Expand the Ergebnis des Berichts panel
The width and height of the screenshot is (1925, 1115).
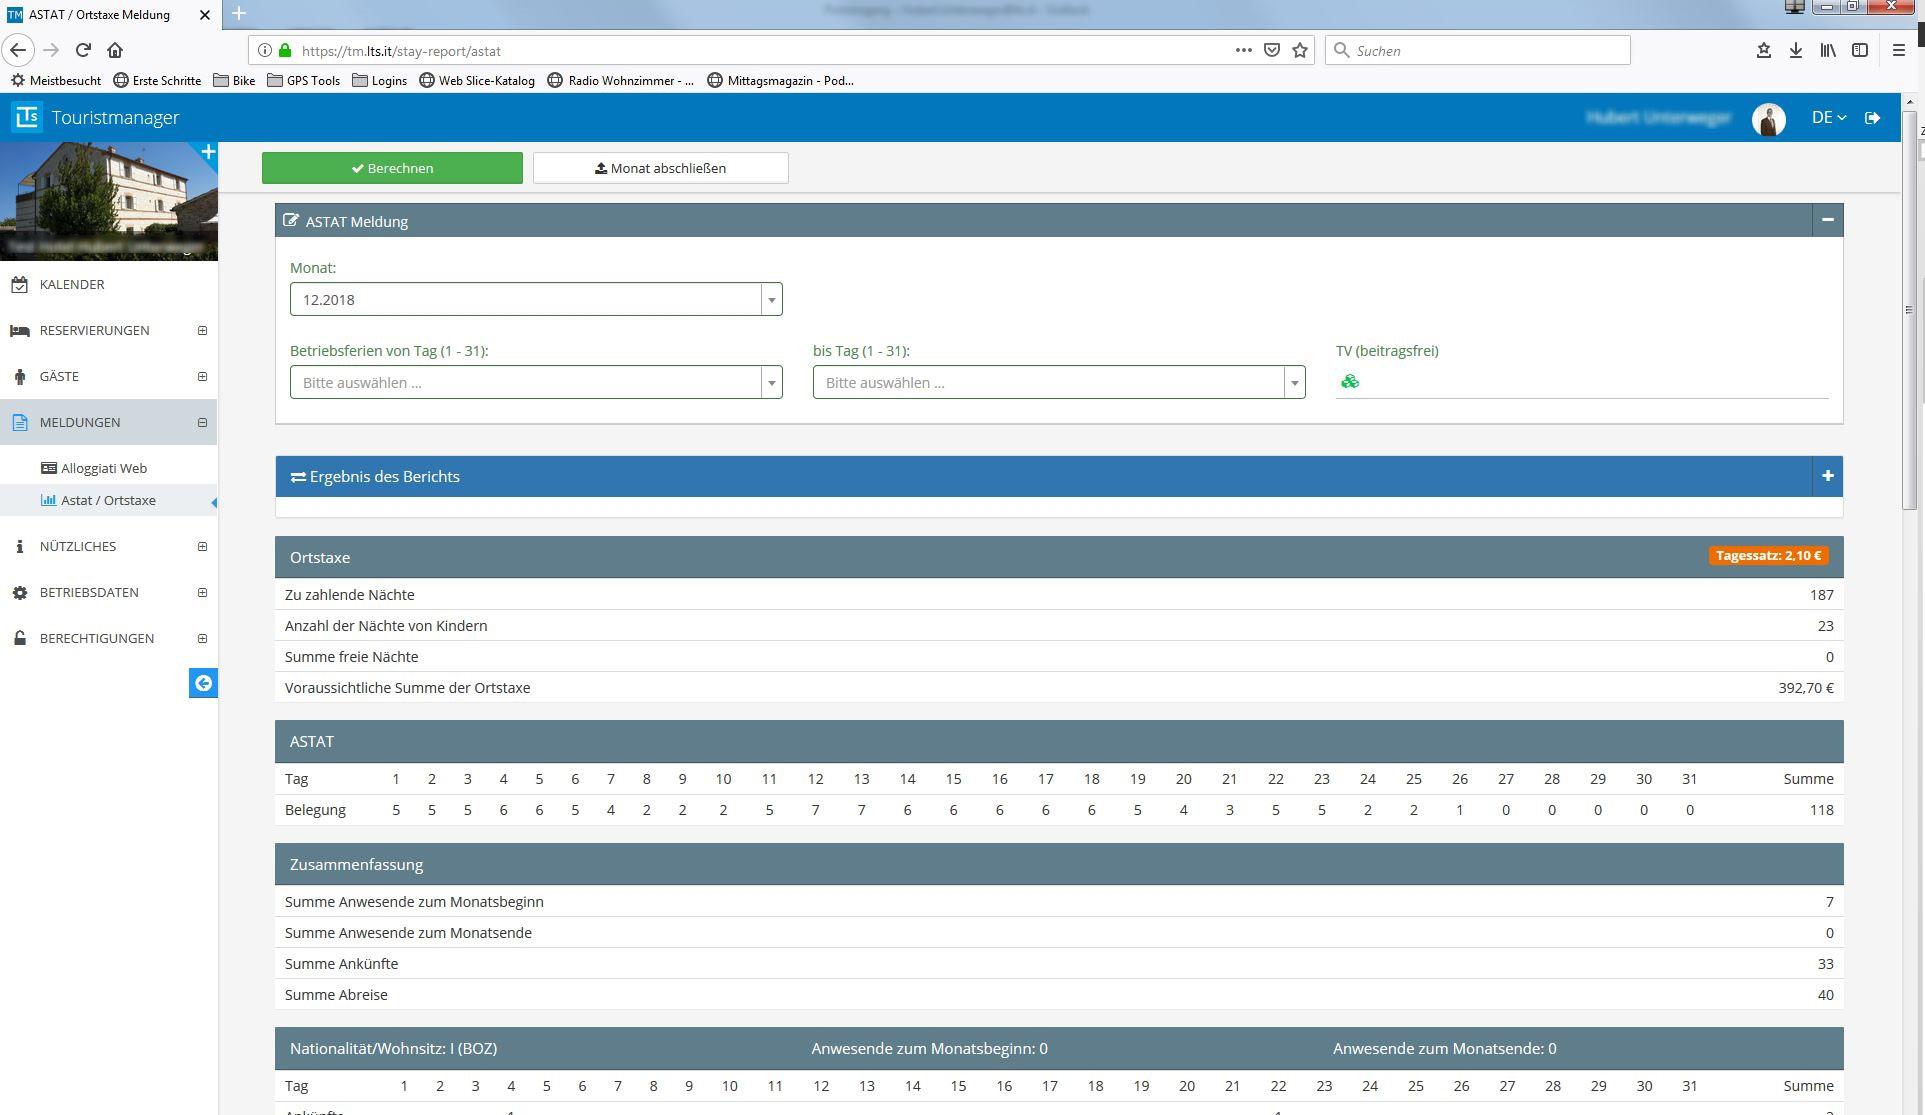[1827, 476]
